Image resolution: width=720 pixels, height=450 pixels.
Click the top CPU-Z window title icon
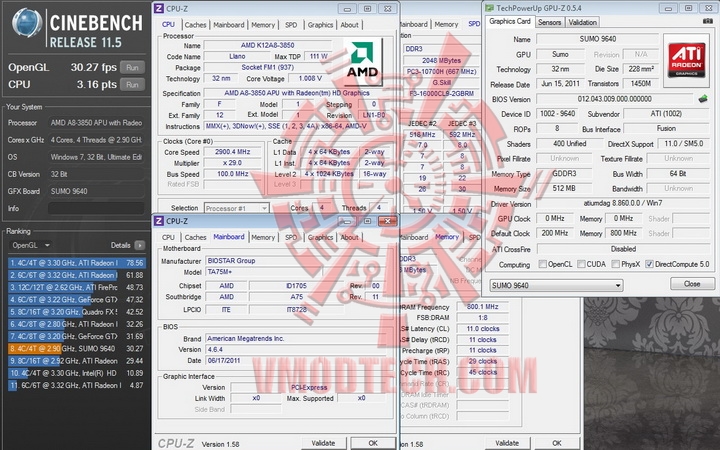(159, 8)
